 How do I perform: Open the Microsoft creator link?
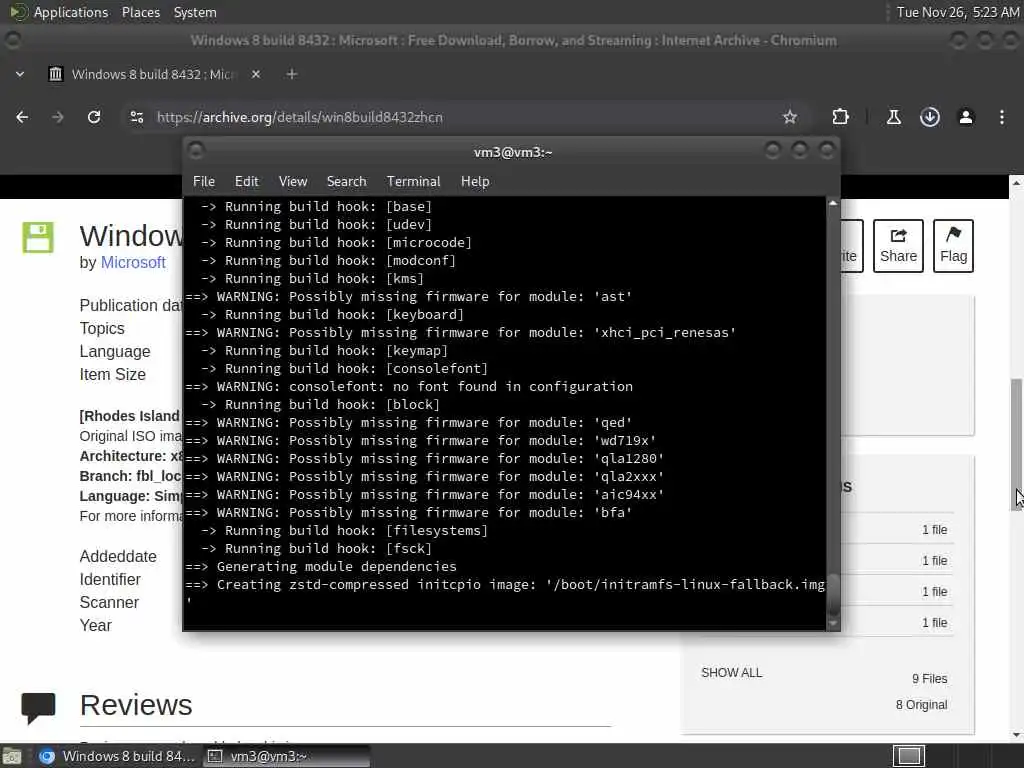(x=133, y=263)
